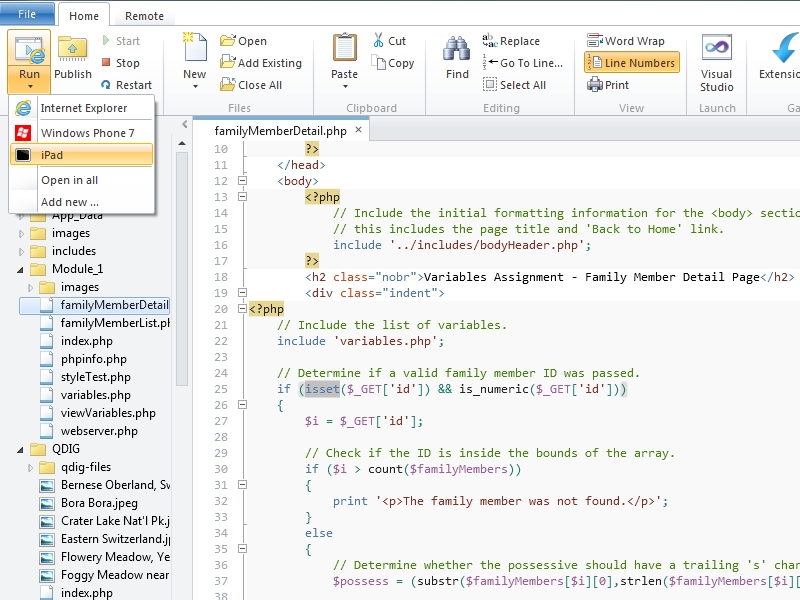The height and width of the screenshot is (600, 800).
Task: Switch to the Remote ribbon tab
Action: [144, 16]
